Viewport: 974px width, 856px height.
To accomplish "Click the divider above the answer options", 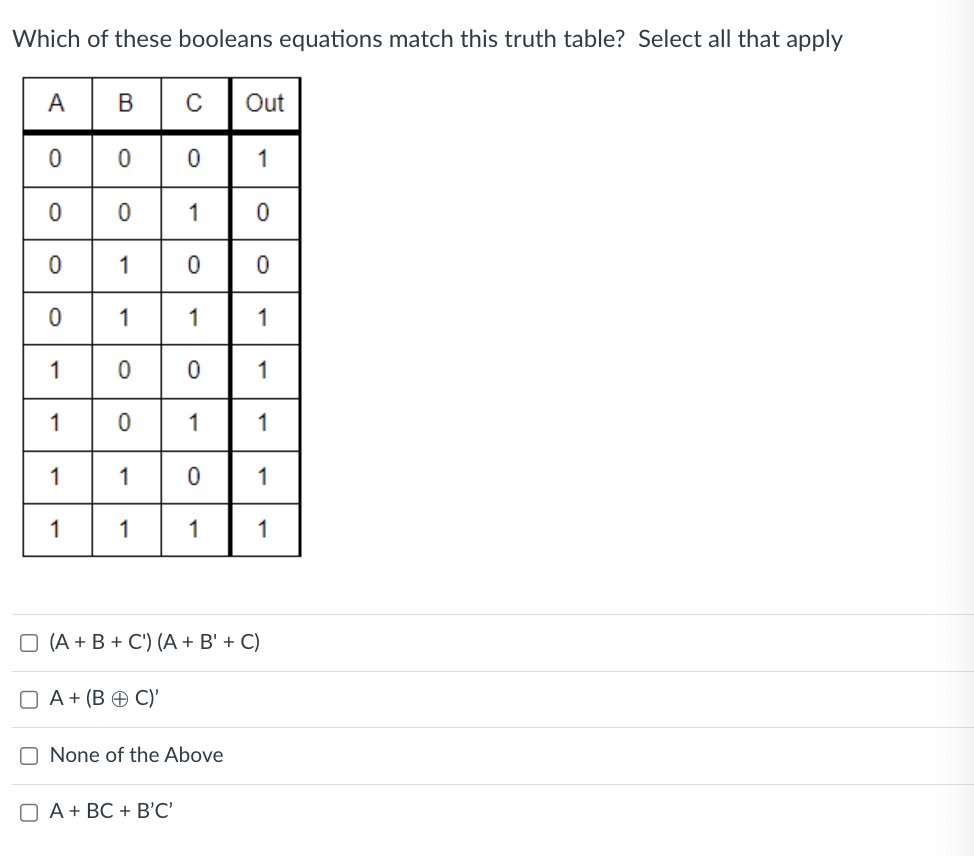I will (487, 613).
